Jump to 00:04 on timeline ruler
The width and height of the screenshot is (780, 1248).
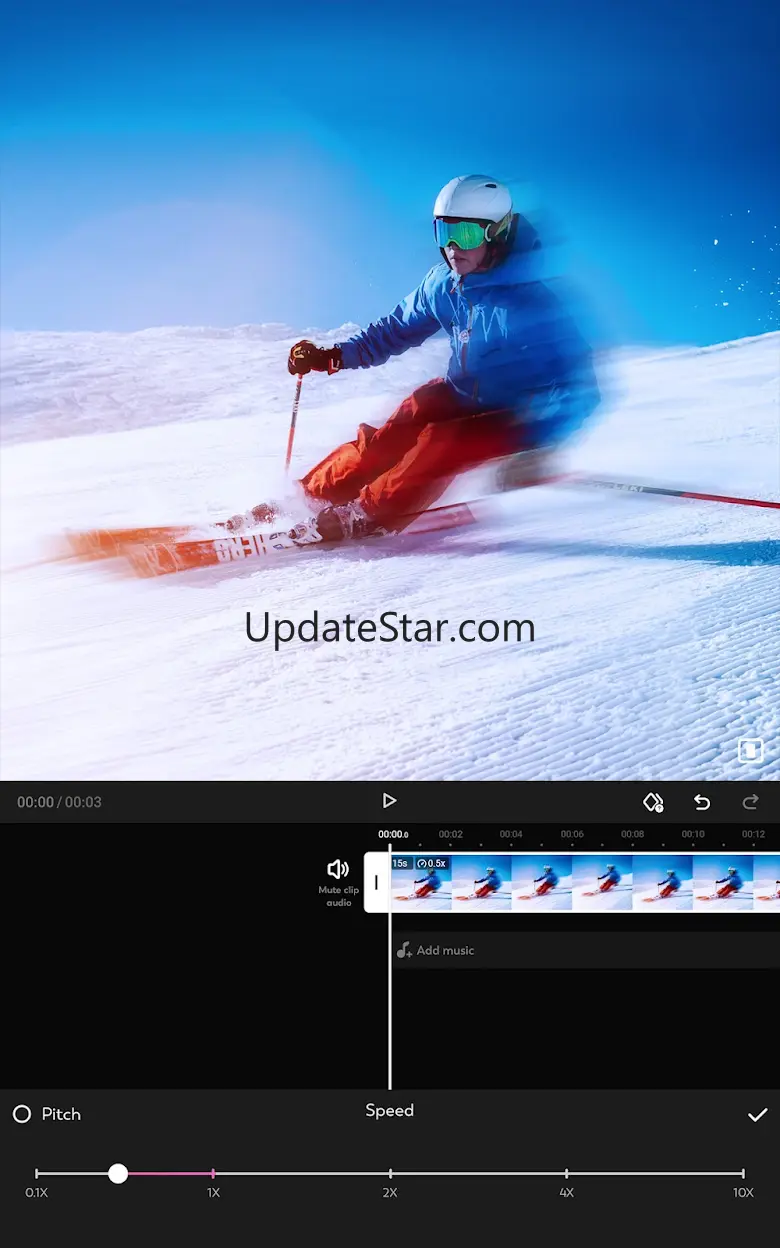pyautogui.click(x=511, y=834)
